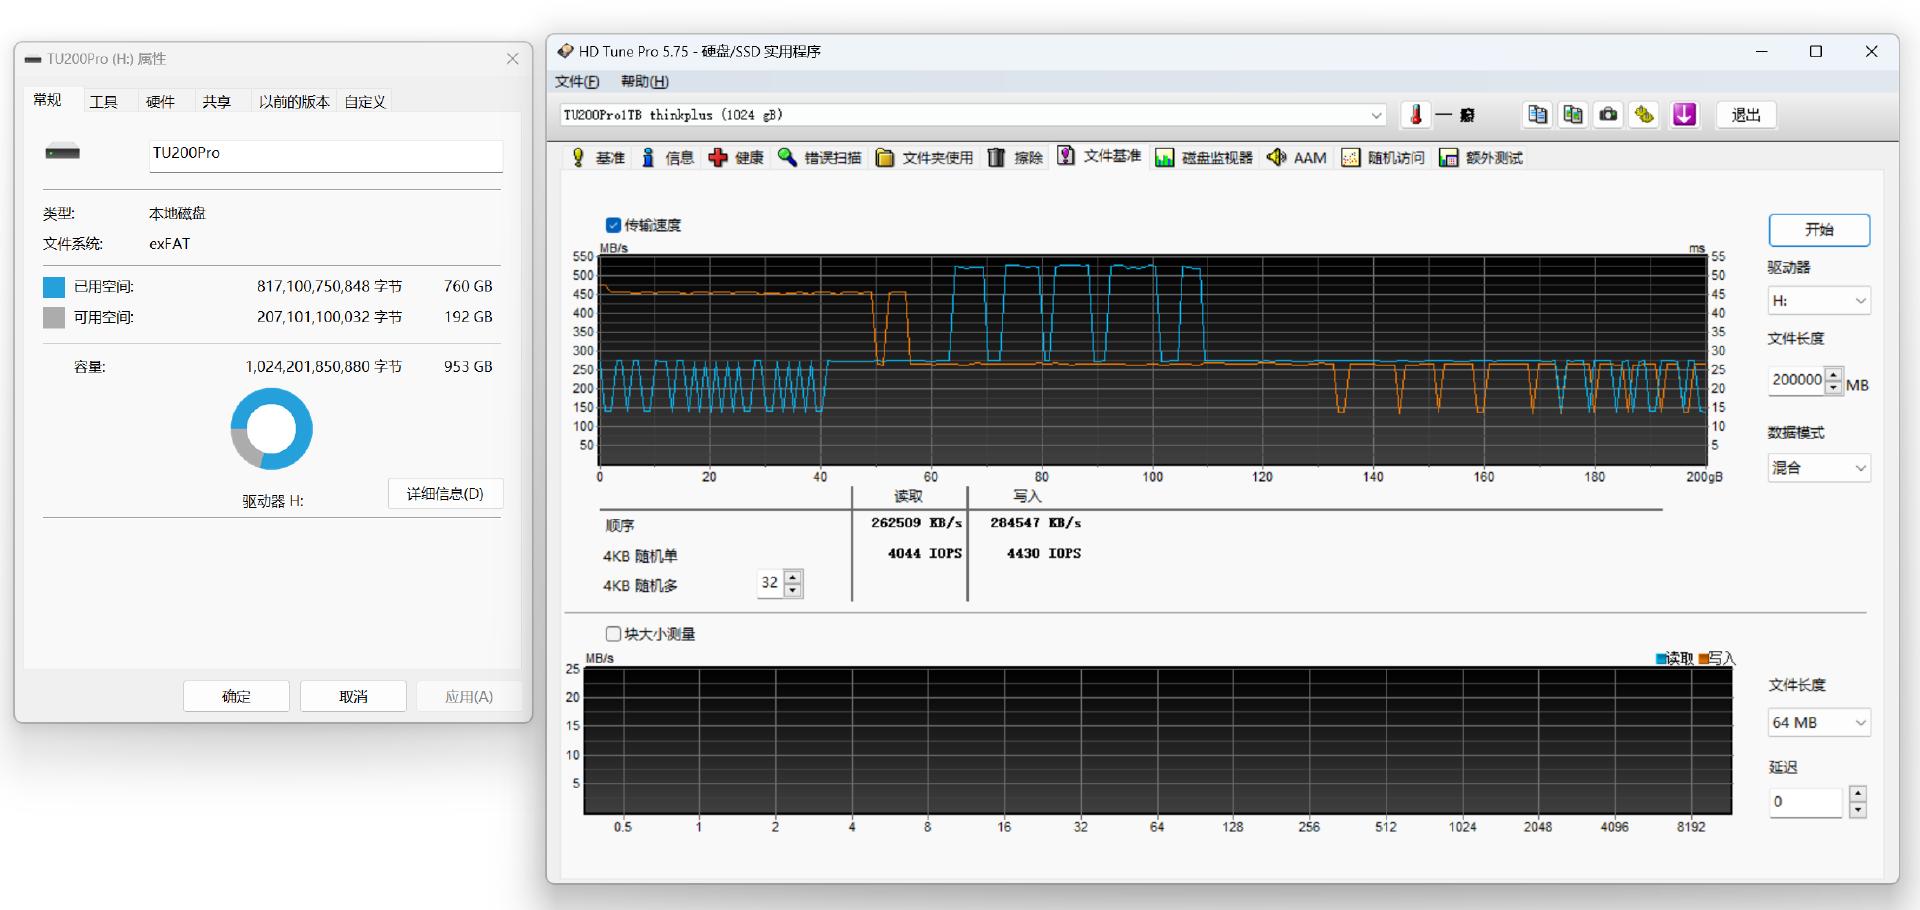Click the purple down-arrow minimize-to-tray icon
This screenshot has width=1920, height=910.
(x=1684, y=115)
